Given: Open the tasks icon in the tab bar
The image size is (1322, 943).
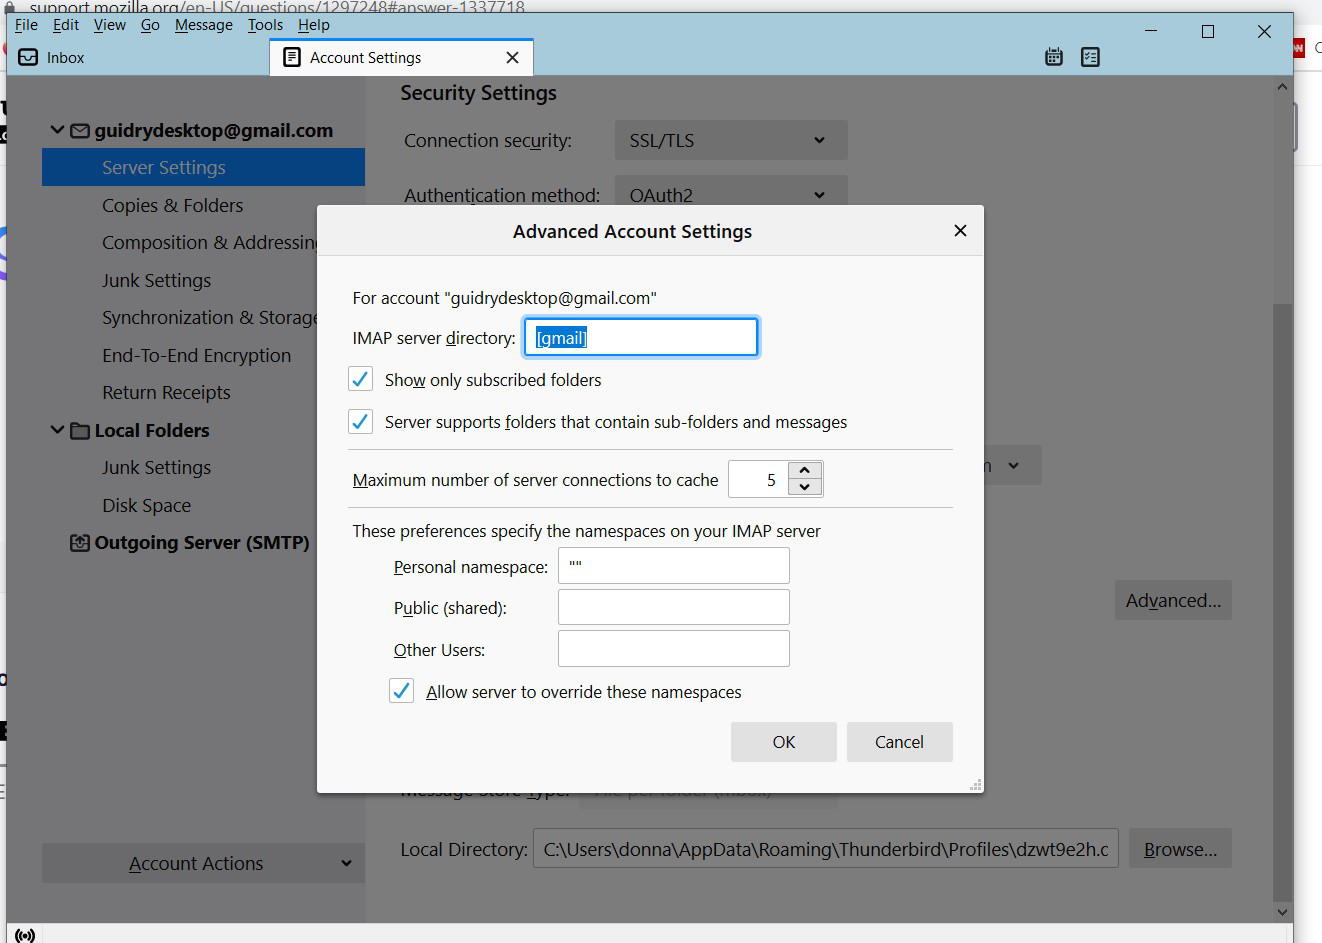Looking at the screenshot, I should click(1090, 57).
